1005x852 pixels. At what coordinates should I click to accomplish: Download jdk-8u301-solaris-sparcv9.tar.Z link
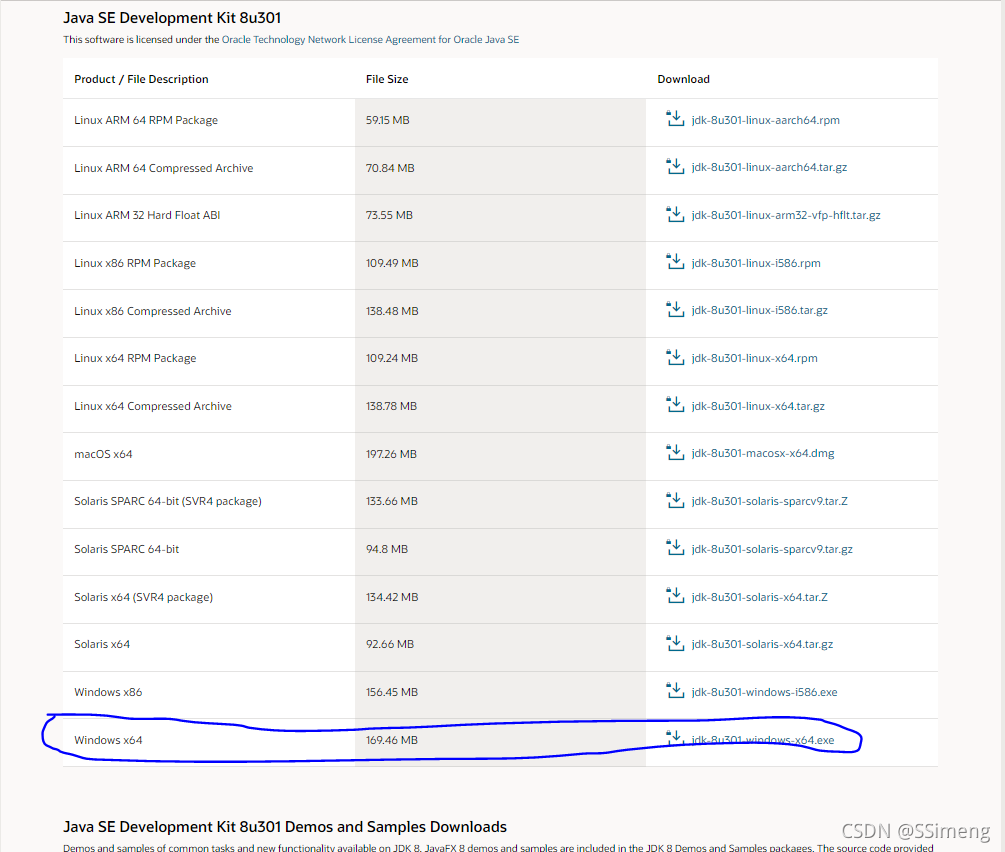coord(769,501)
